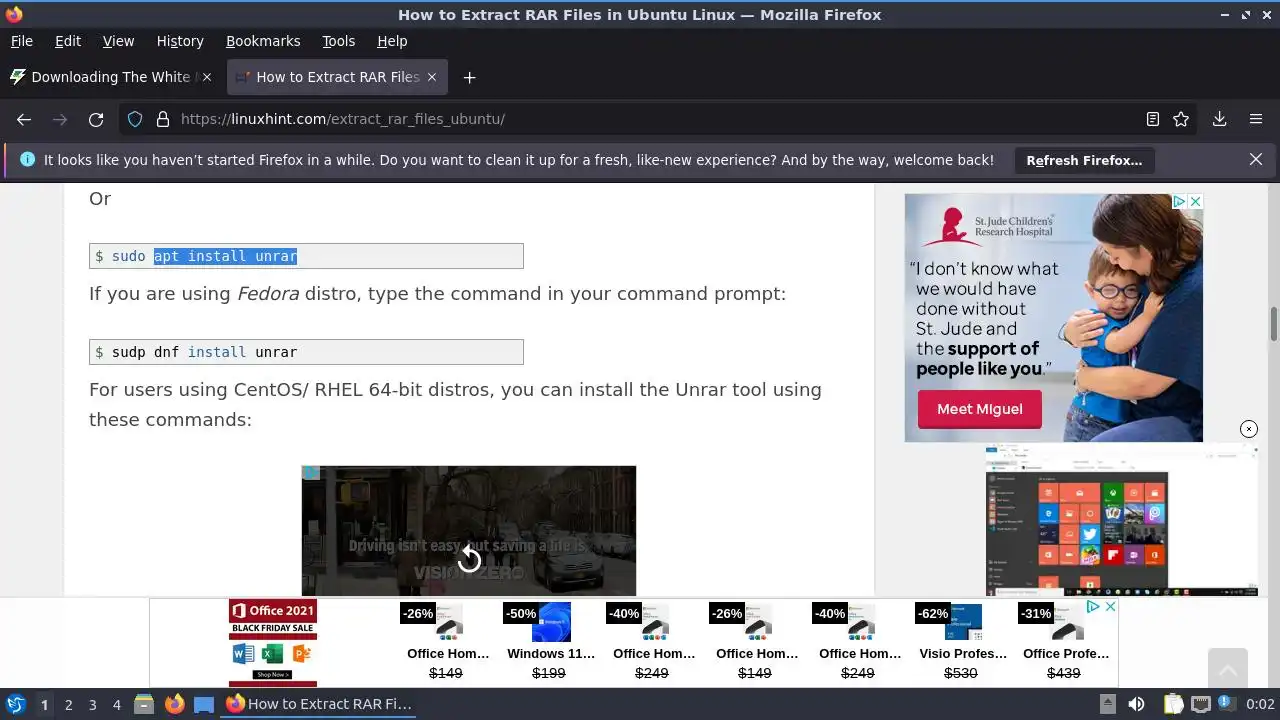Screen dimensions: 1280x720
Task: Select How to Extract RAR Fi... taskbar window
Action: [x=320, y=704]
